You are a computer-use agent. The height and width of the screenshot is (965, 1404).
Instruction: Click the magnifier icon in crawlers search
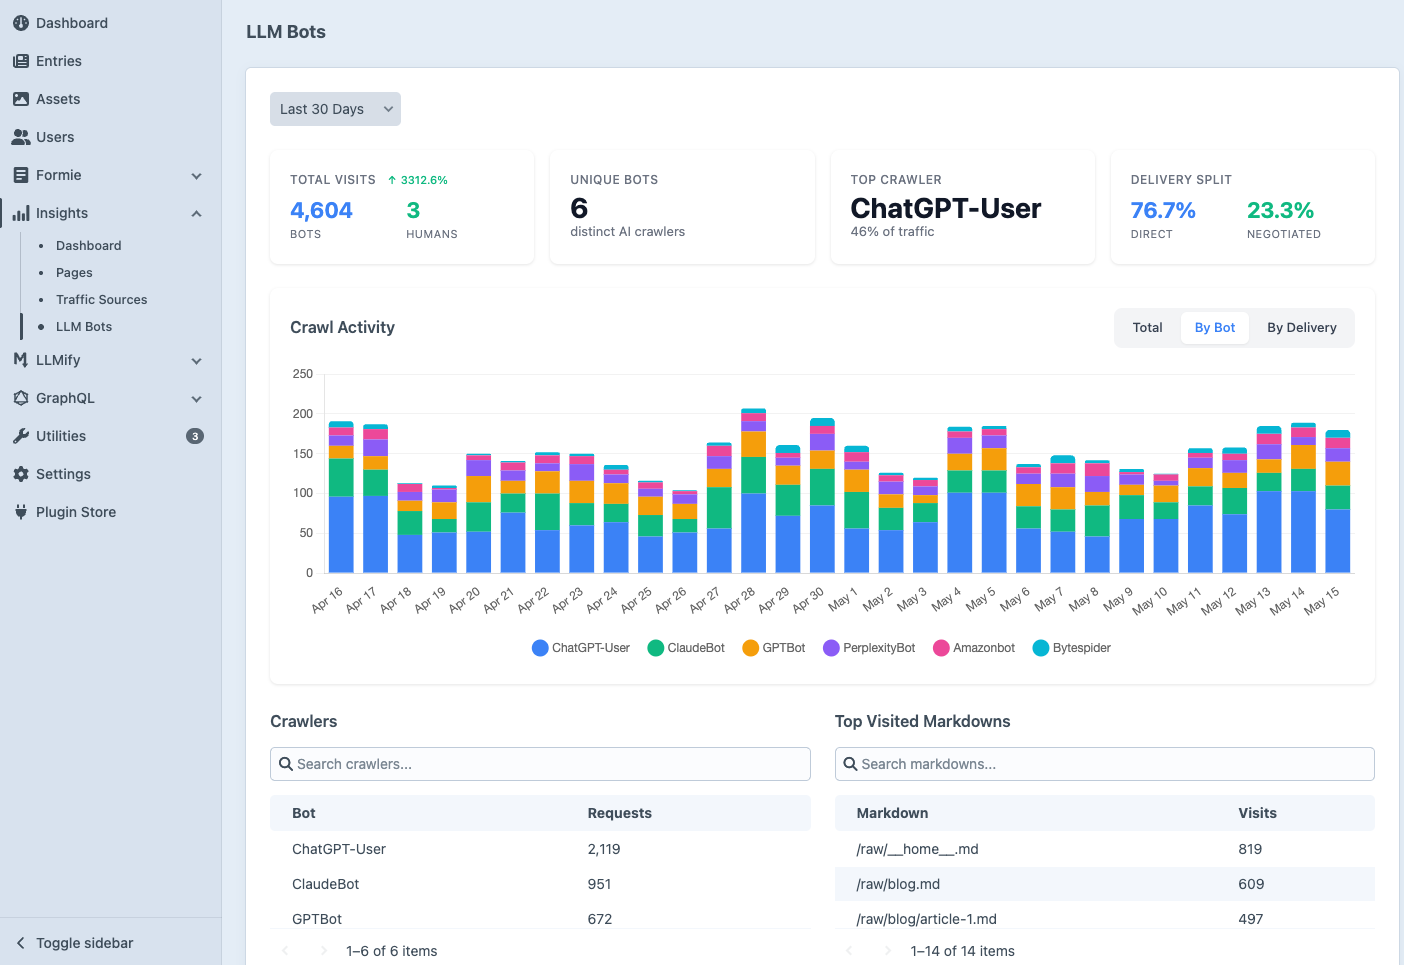coord(286,764)
